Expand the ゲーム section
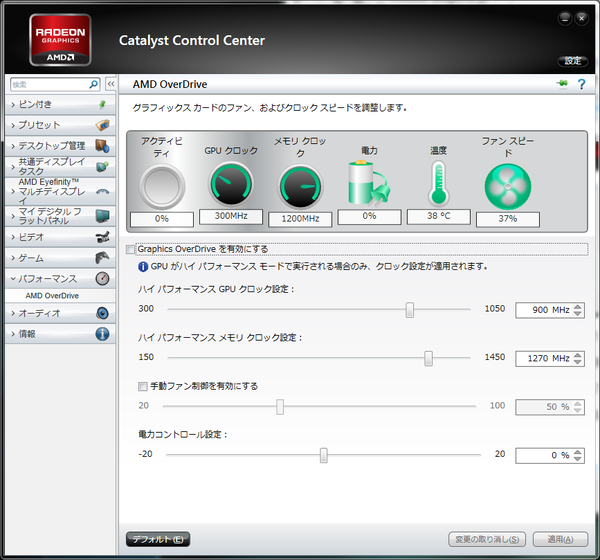600x560 pixels. point(13,258)
